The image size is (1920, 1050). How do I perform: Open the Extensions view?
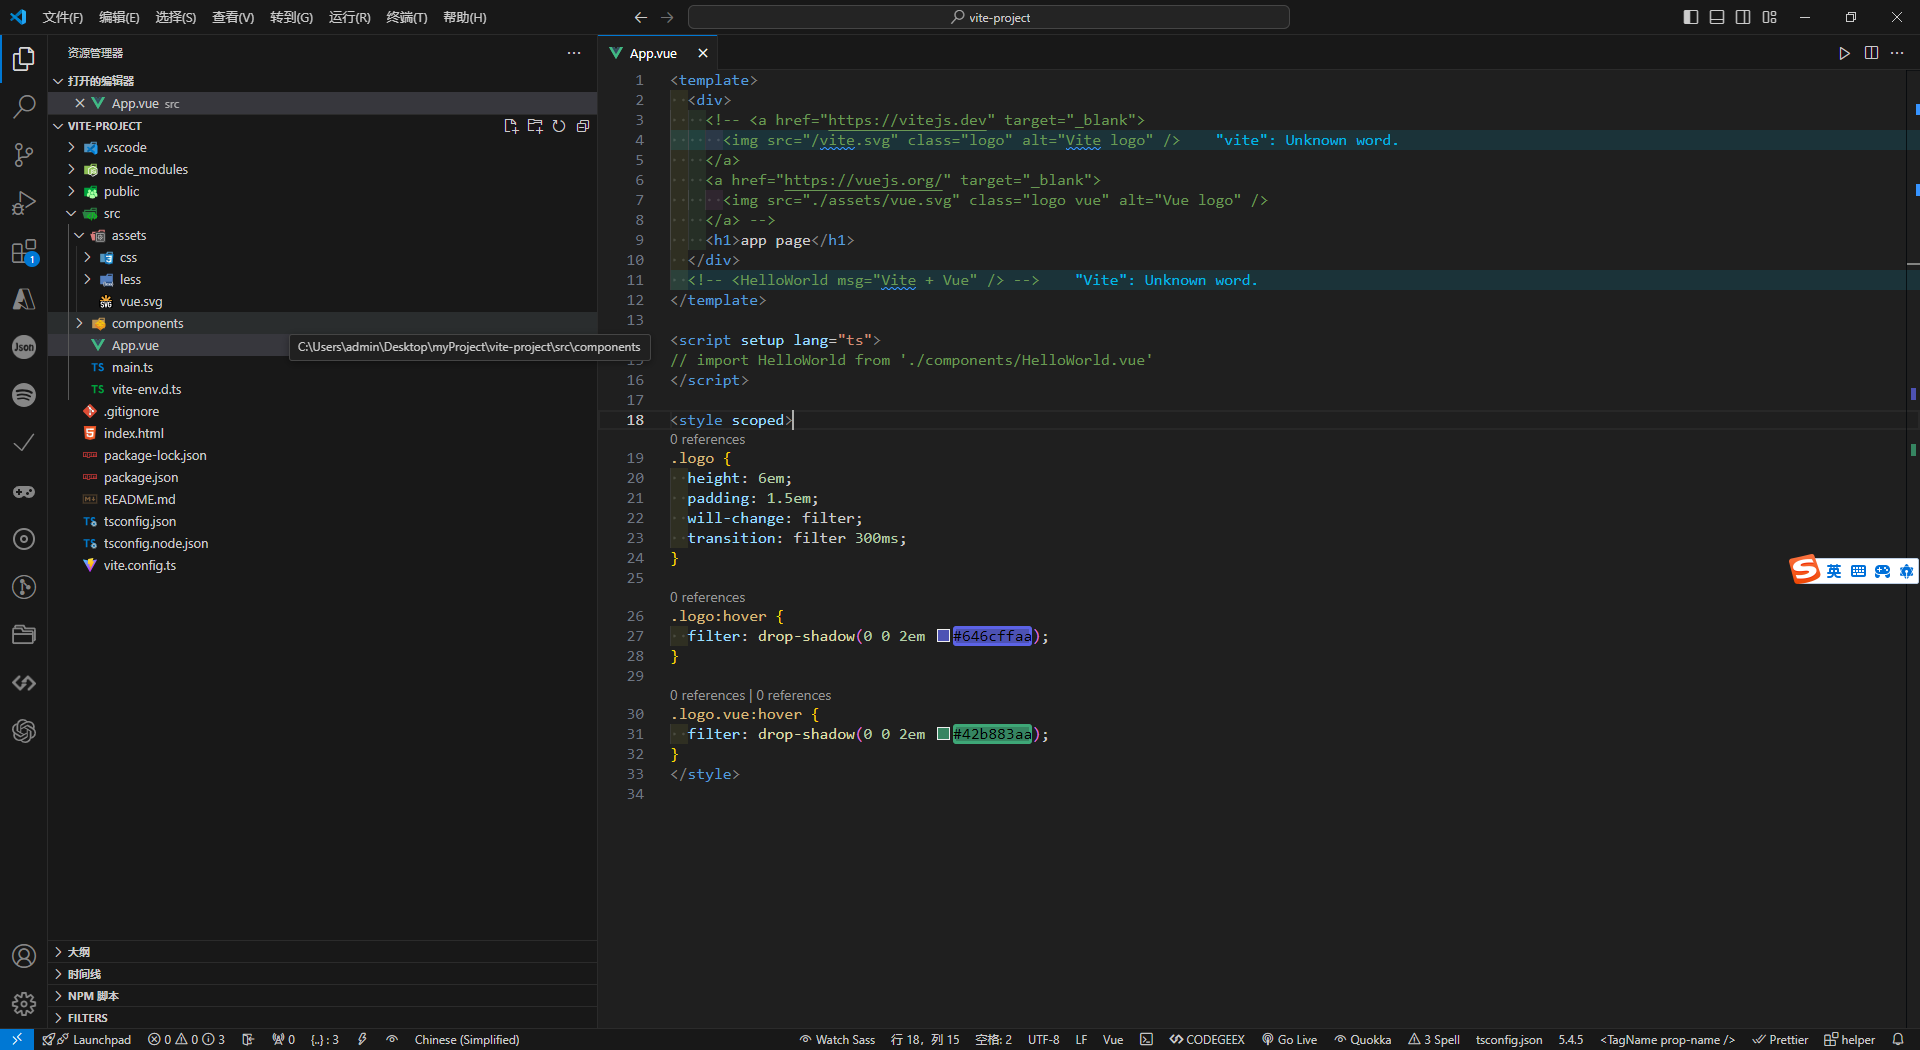click(x=24, y=252)
